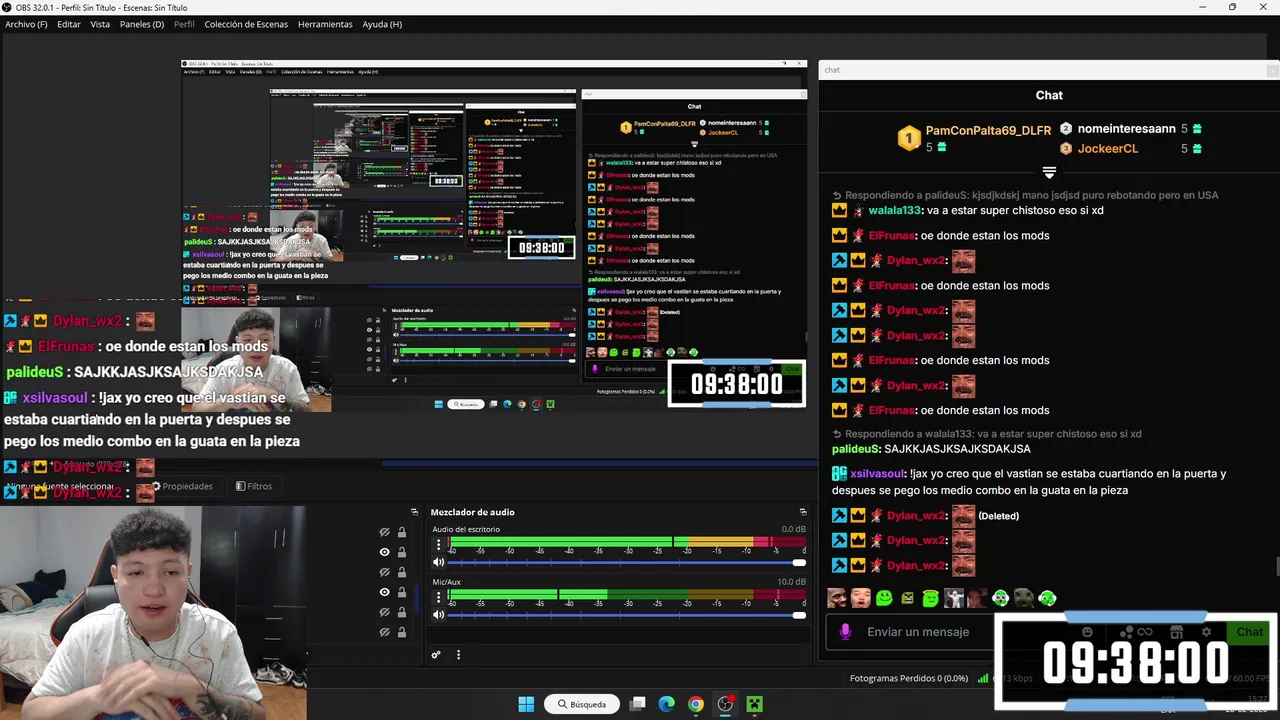Open the Ayuda (H) menu
This screenshot has width=1280, height=720.
pyautogui.click(x=382, y=24)
